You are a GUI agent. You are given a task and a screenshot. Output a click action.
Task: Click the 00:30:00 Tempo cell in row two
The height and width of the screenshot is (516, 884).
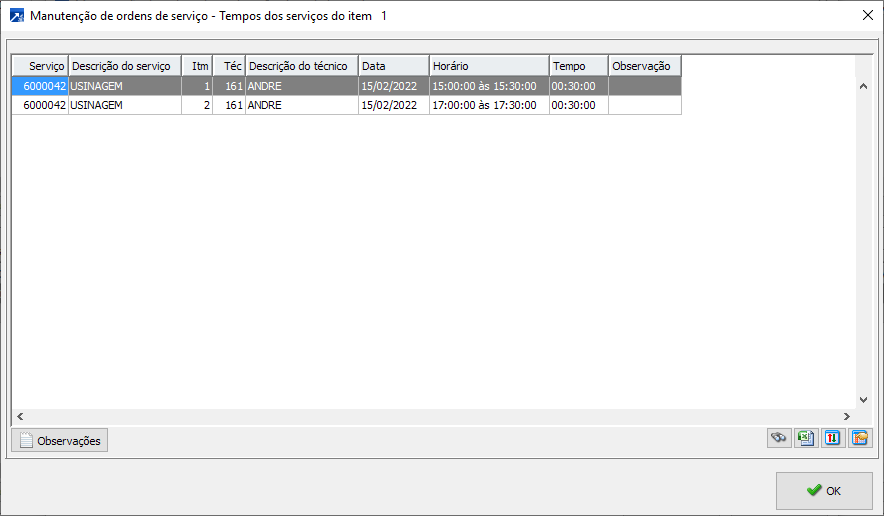coord(579,105)
